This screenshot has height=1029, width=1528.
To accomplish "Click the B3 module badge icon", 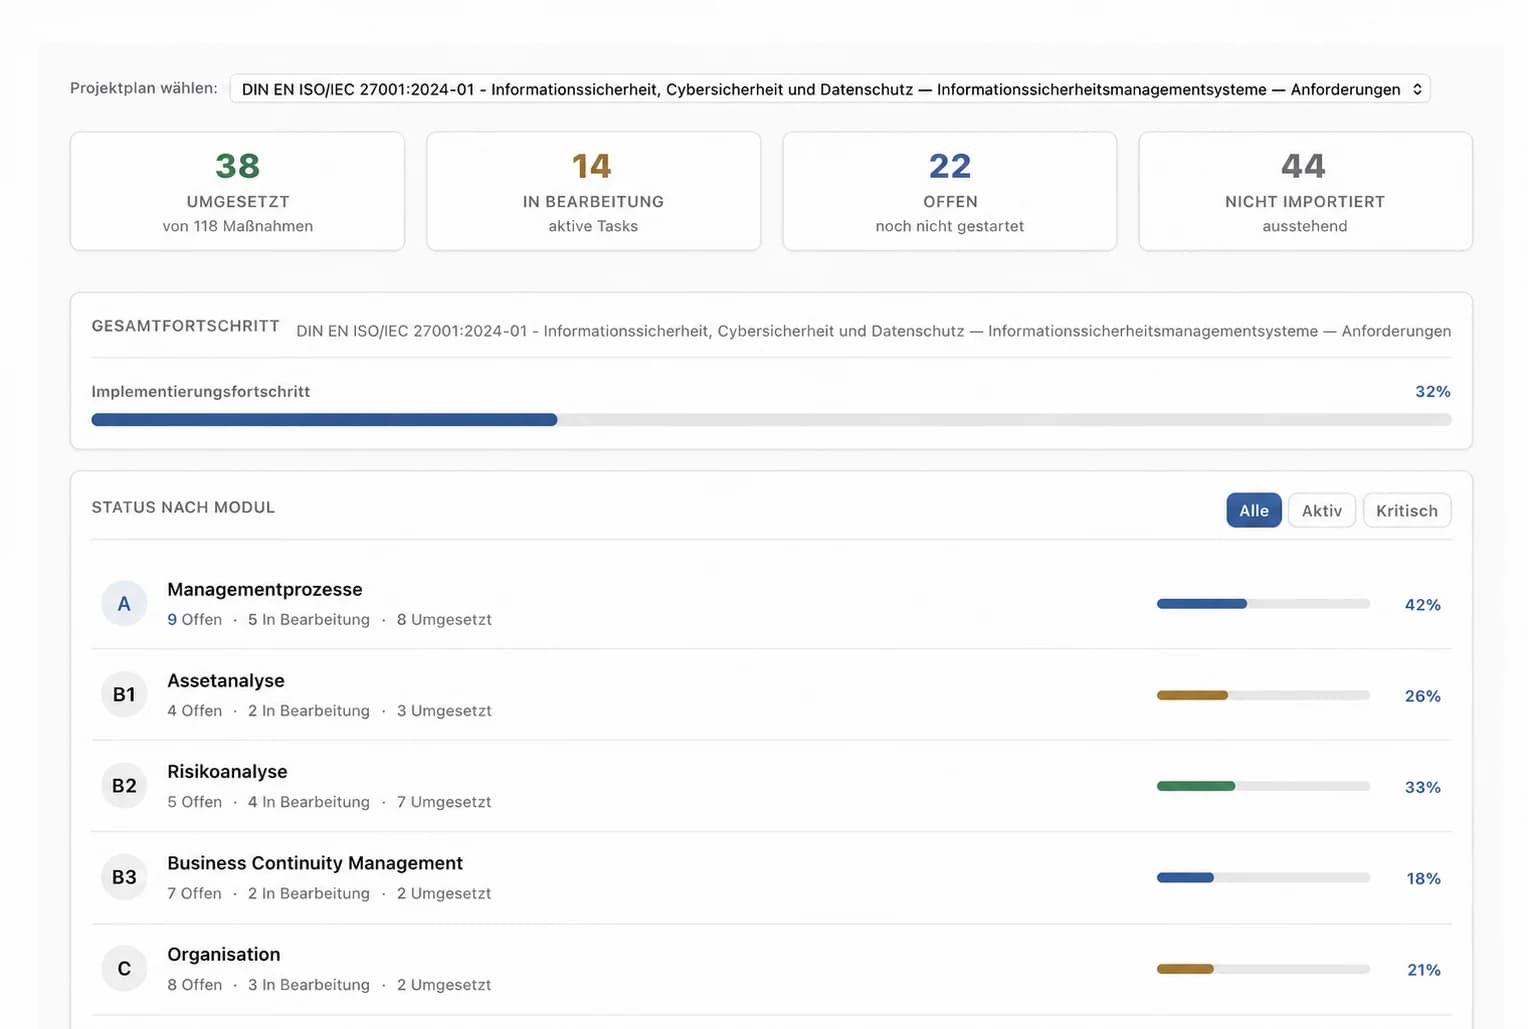I will [x=124, y=877].
